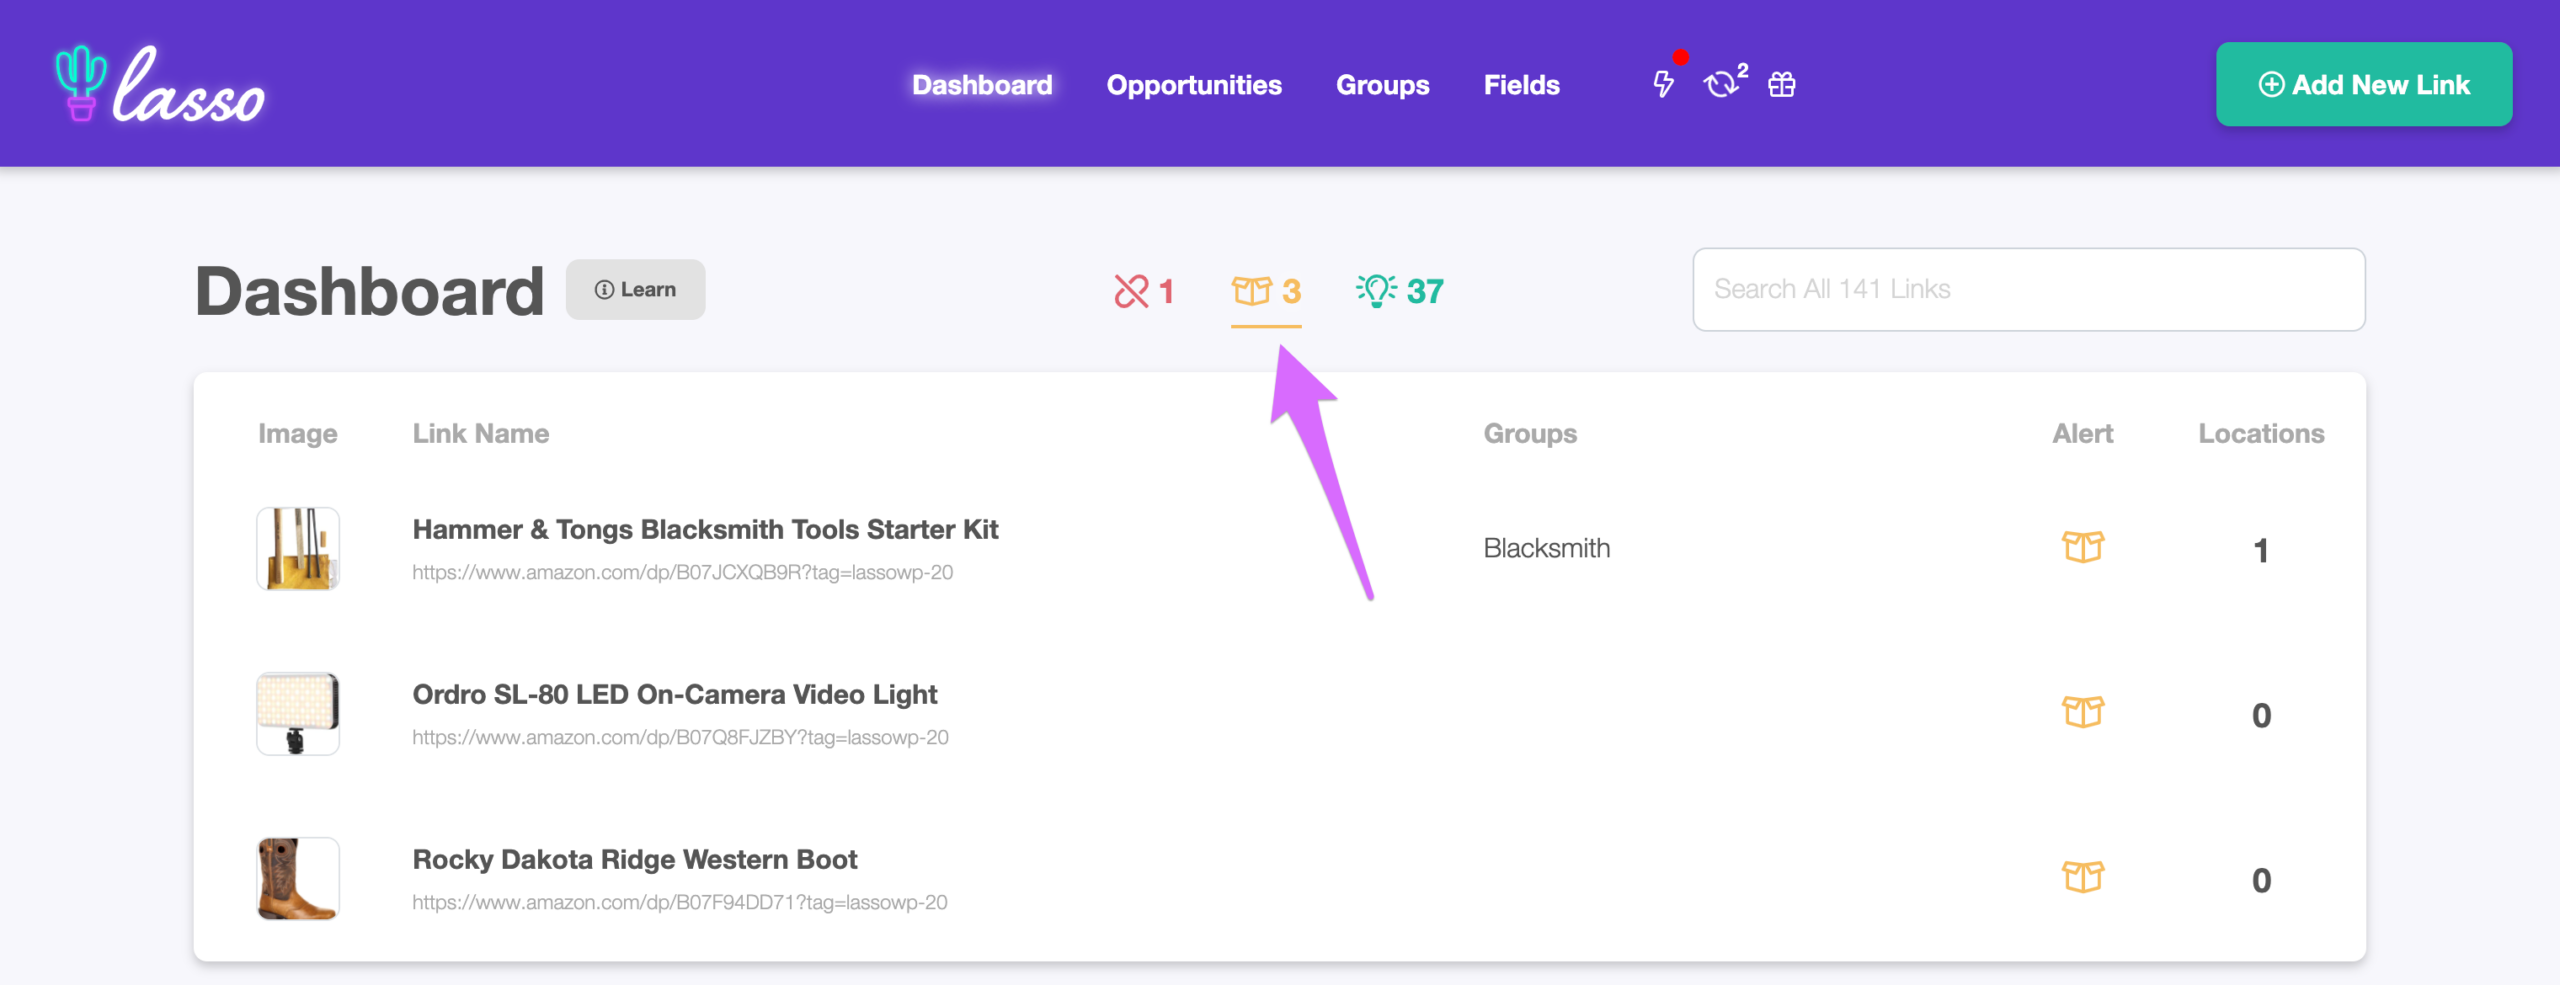Focus the Search All 141 Links field
Image resolution: width=2560 pixels, height=985 pixels.
(x=2028, y=289)
